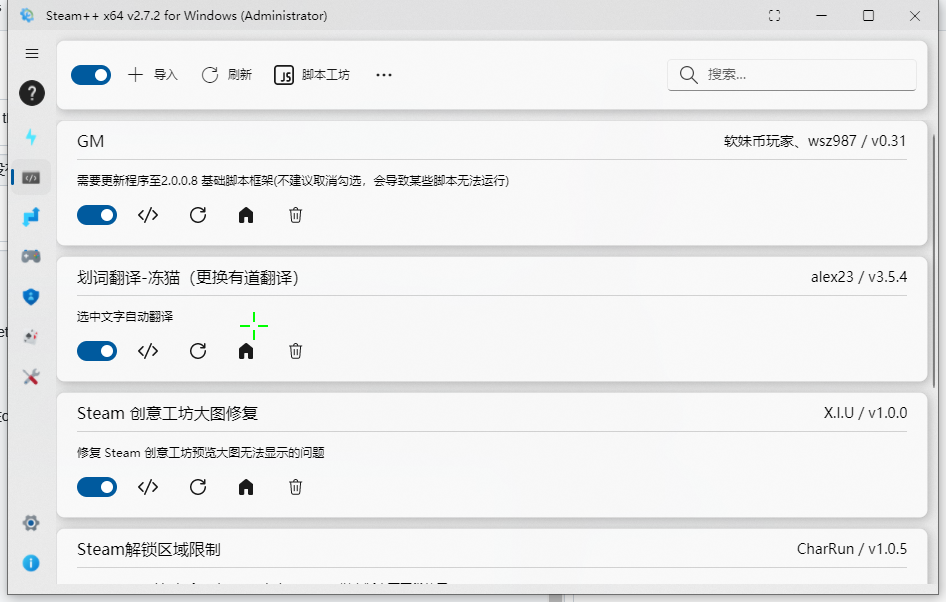Edit the GM script source code
The image size is (946, 602).
tap(147, 215)
